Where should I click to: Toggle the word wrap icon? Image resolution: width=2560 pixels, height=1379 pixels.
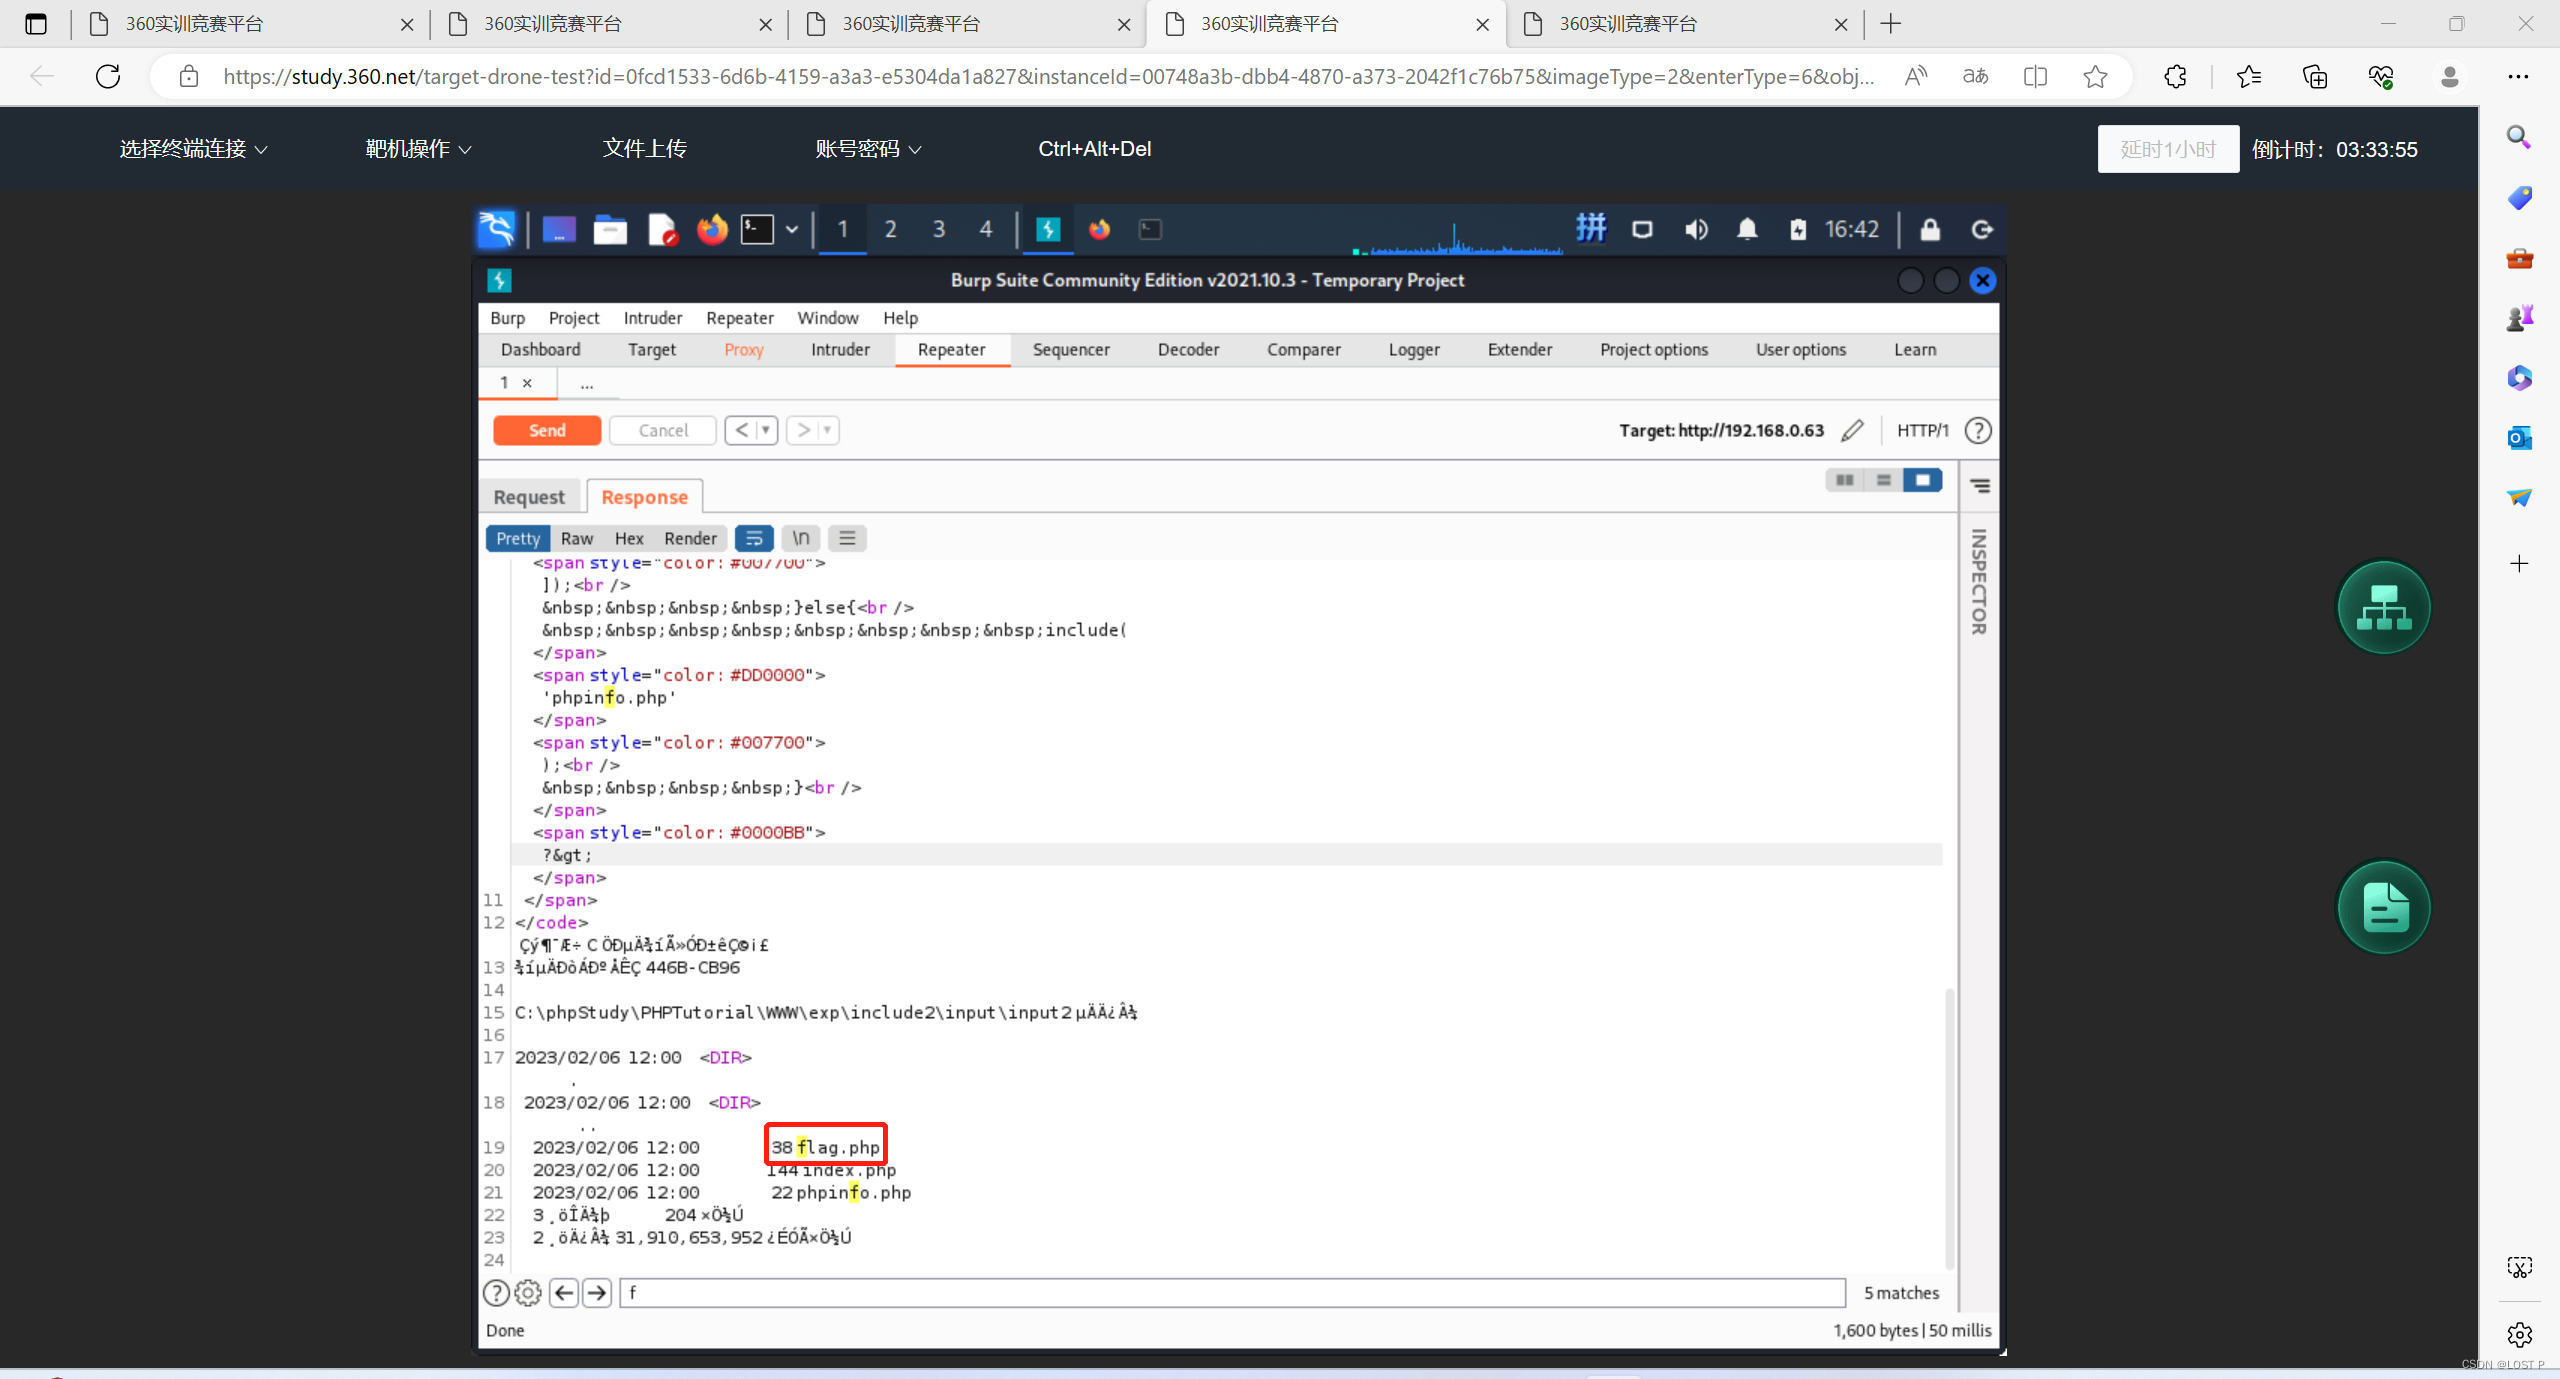tap(754, 538)
